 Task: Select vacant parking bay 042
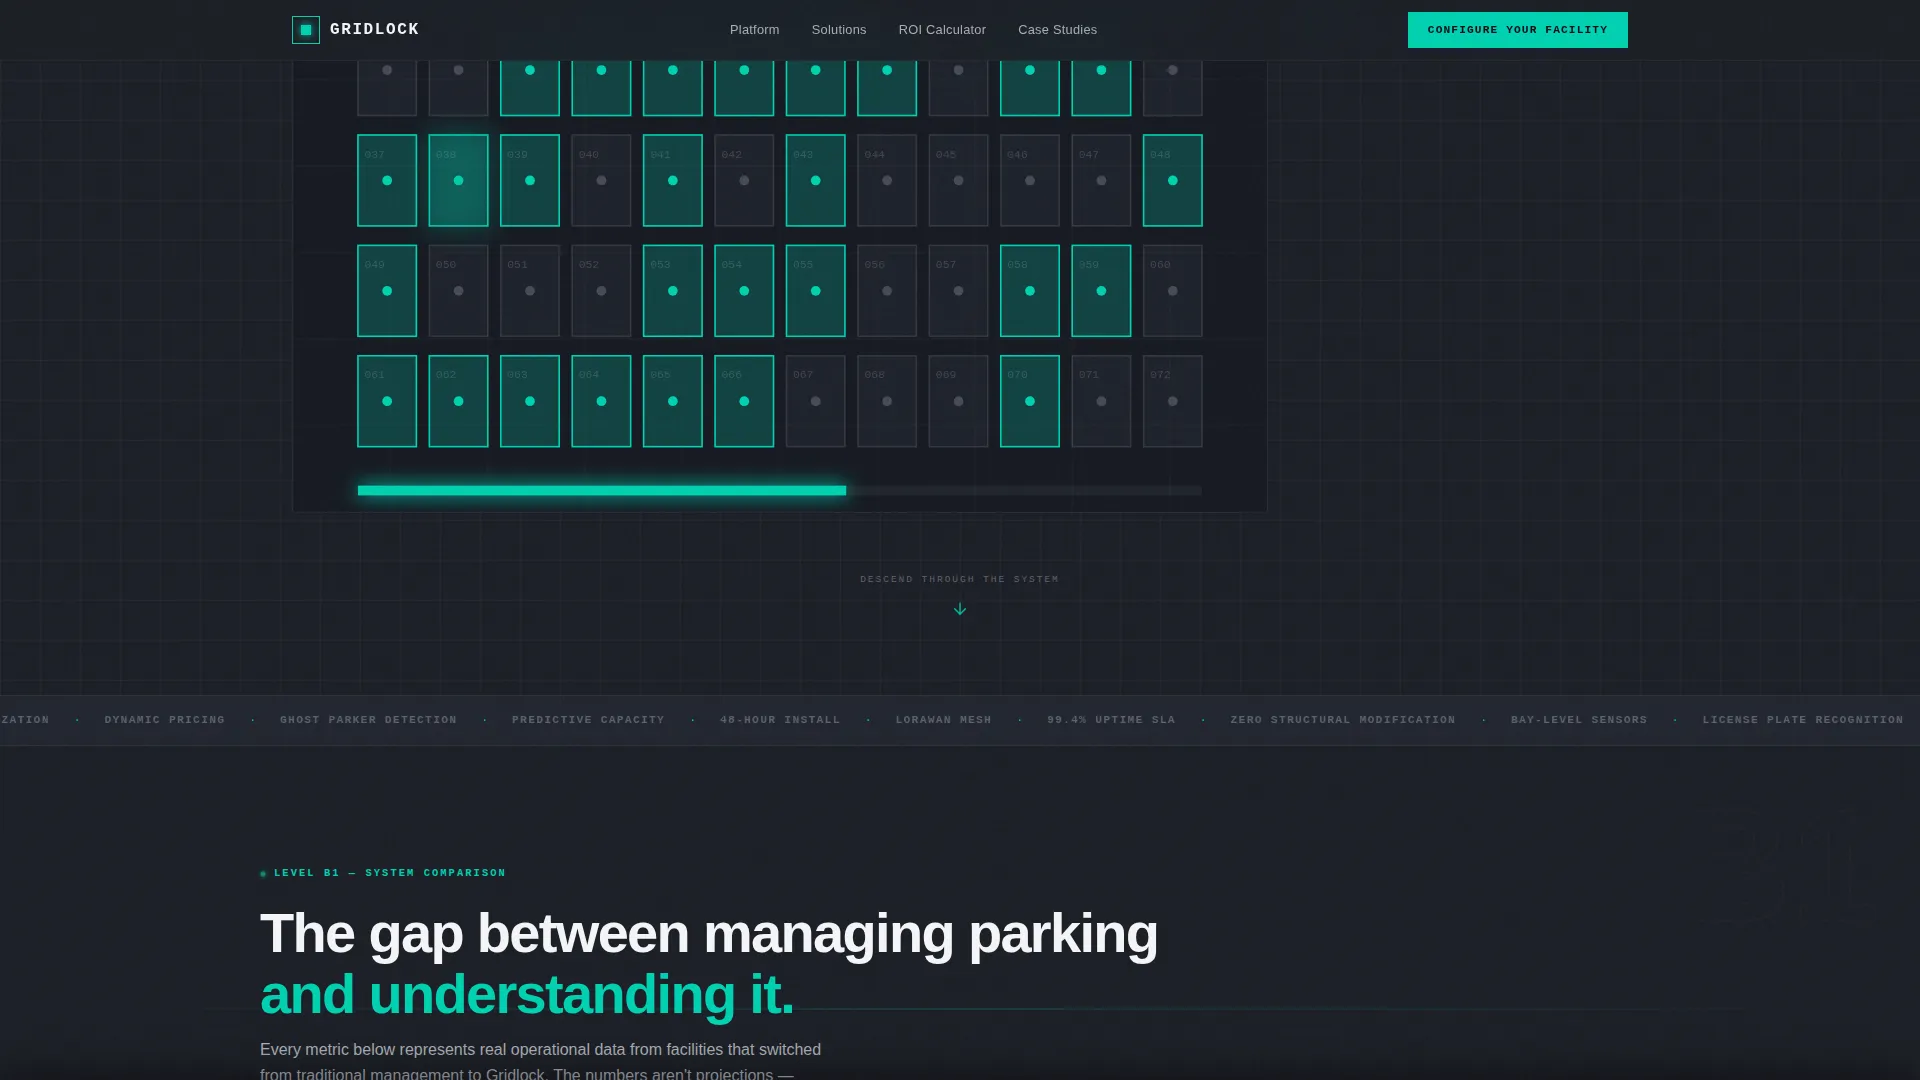click(x=744, y=180)
